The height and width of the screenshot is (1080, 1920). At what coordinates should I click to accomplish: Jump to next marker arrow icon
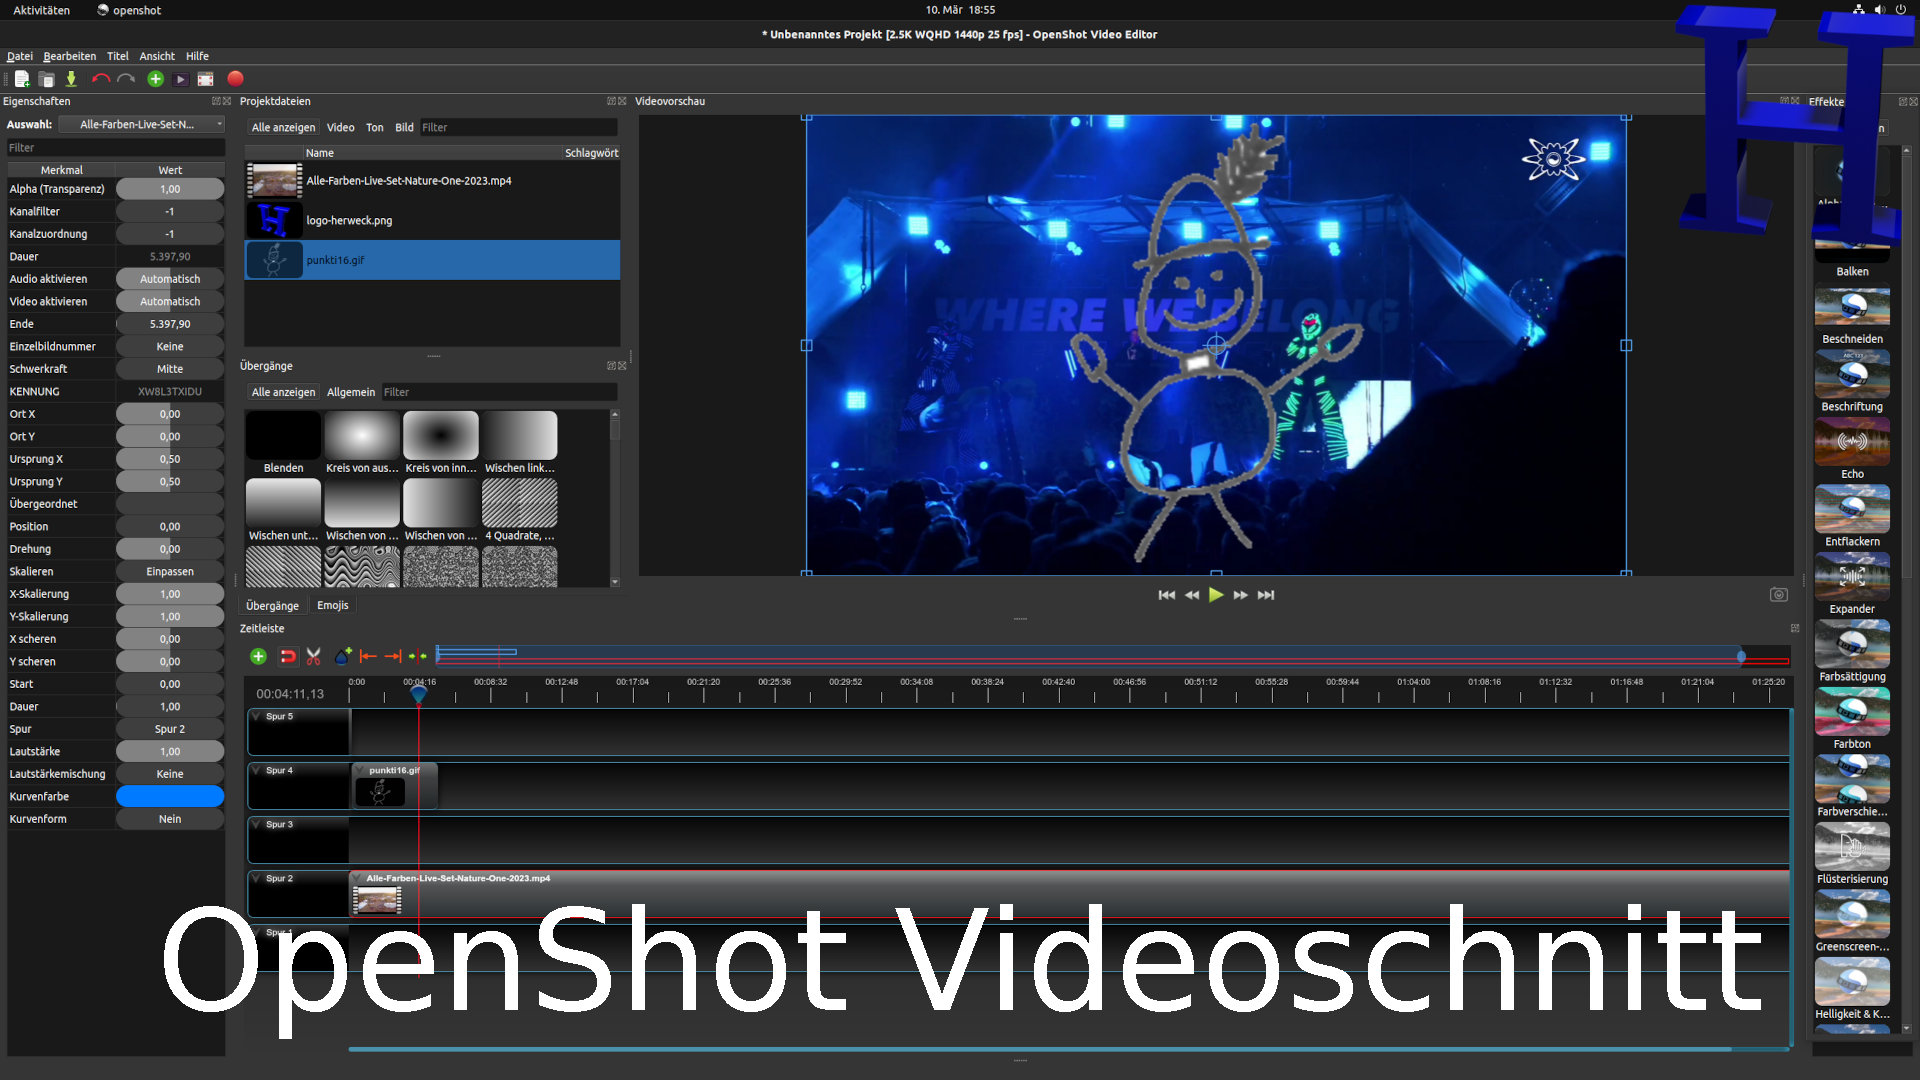click(393, 656)
